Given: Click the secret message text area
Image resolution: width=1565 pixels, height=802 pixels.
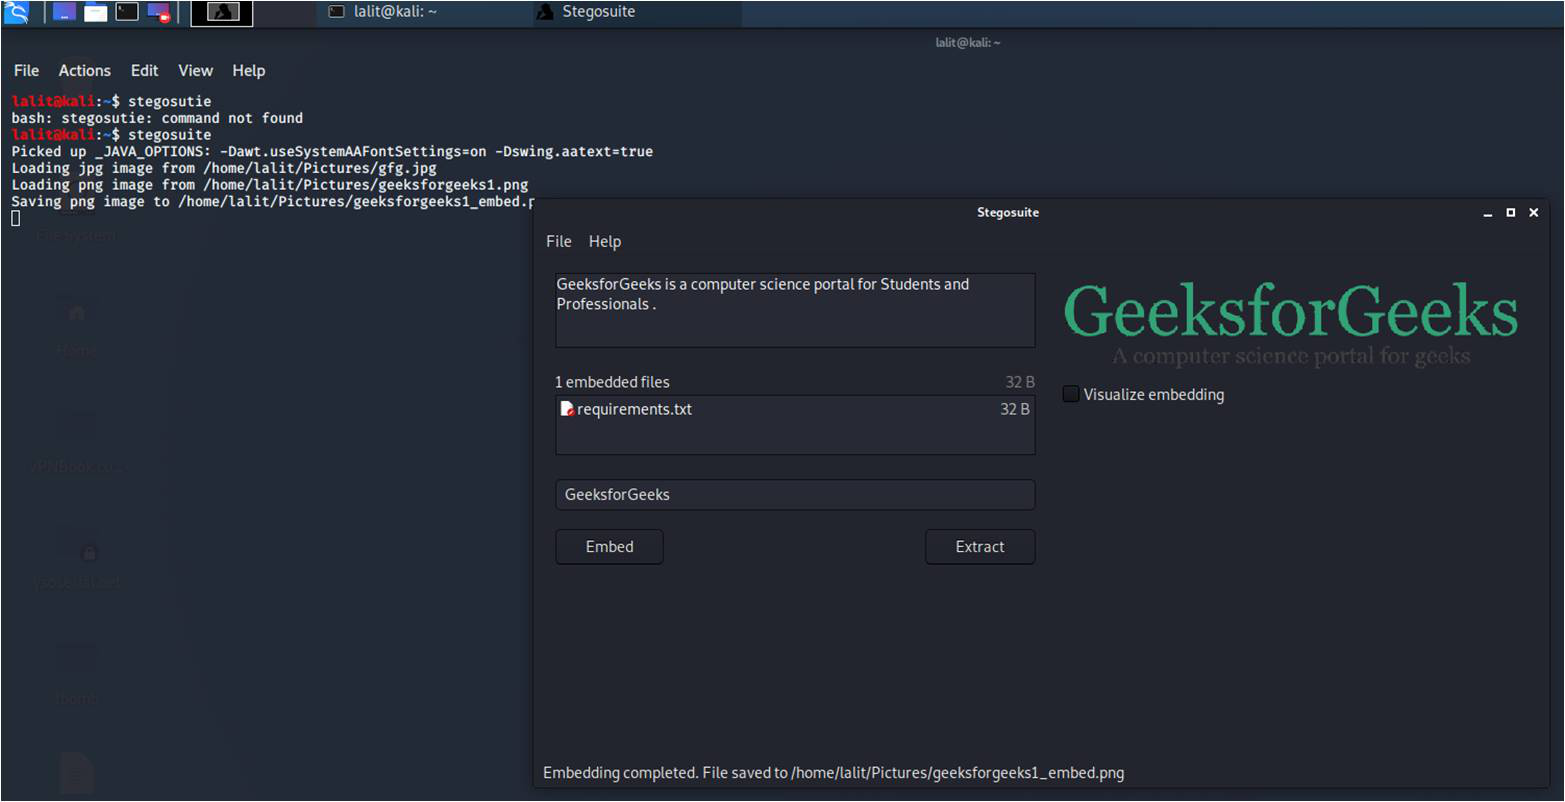Looking at the screenshot, I should click(795, 310).
